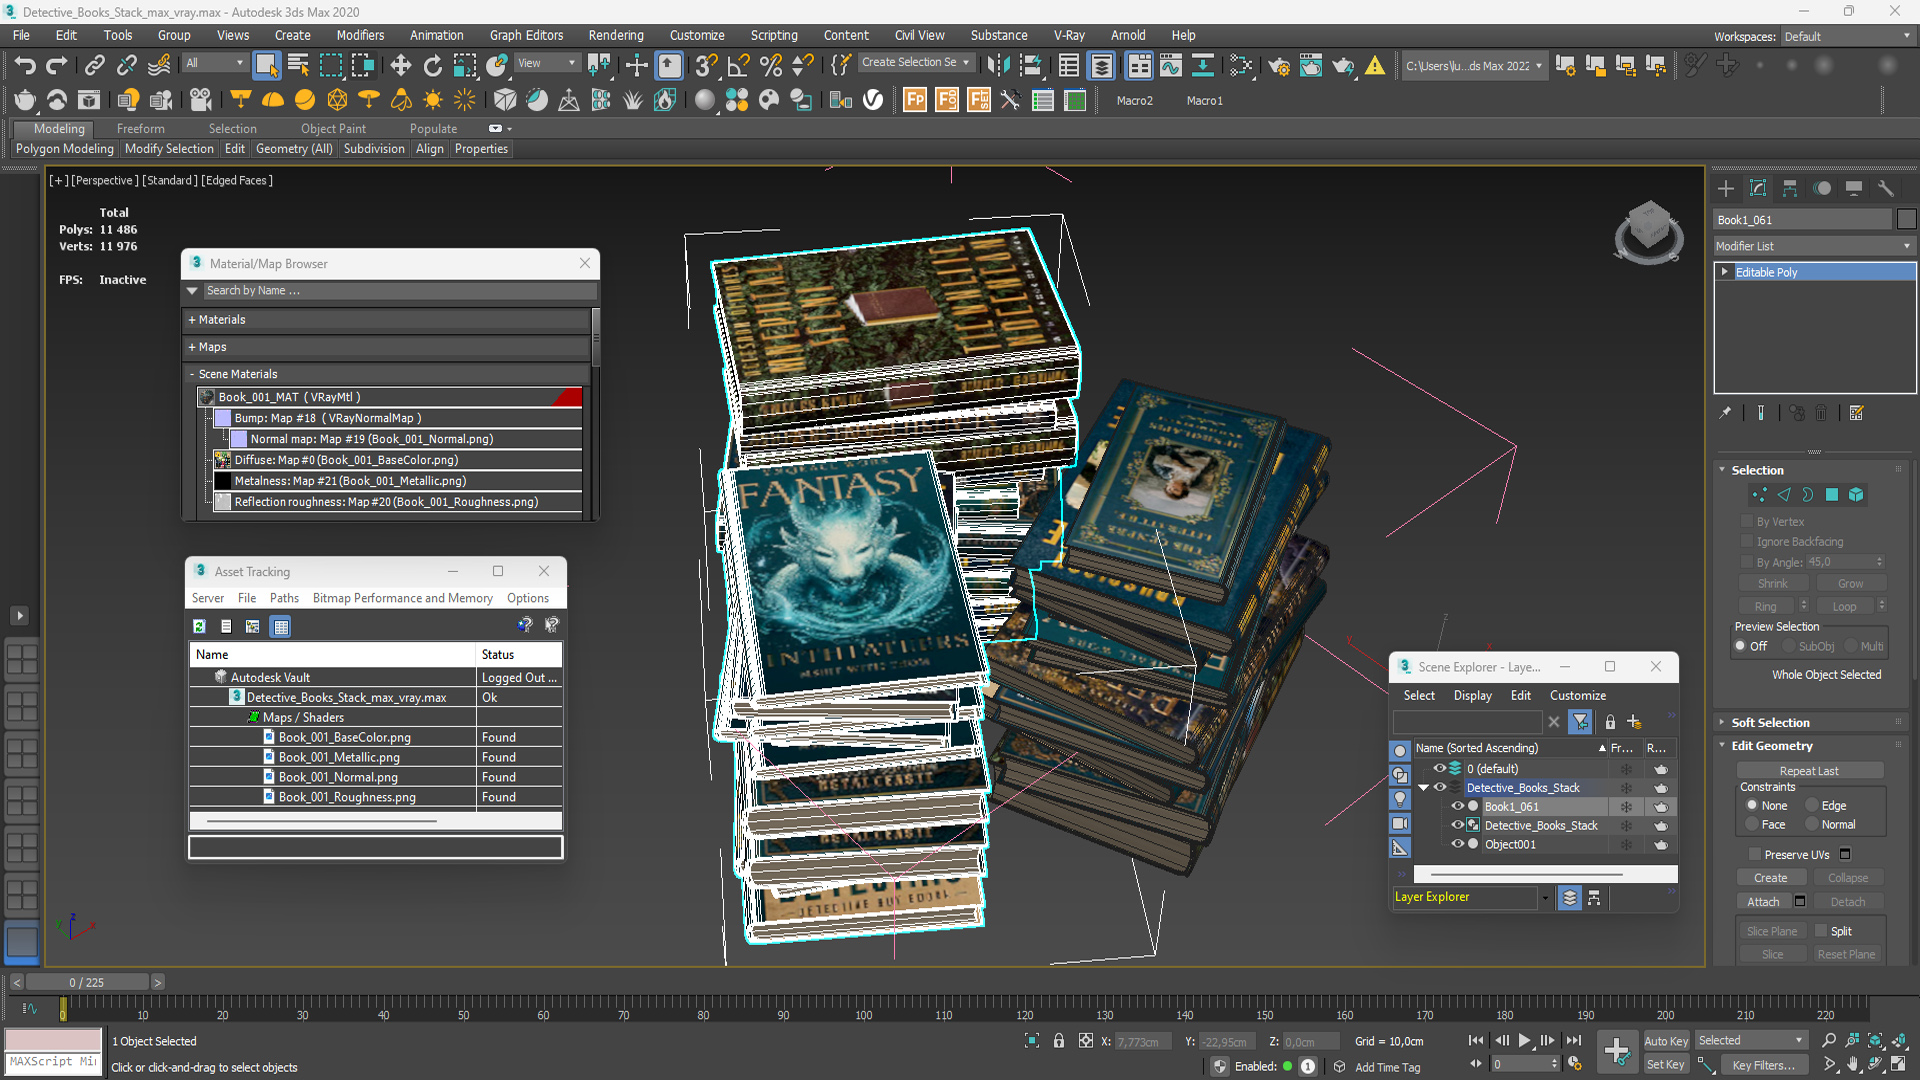Open the Hierarchy tab in command panel
Image resolution: width=1920 pixels, height=1080 pixels.
1790,188
